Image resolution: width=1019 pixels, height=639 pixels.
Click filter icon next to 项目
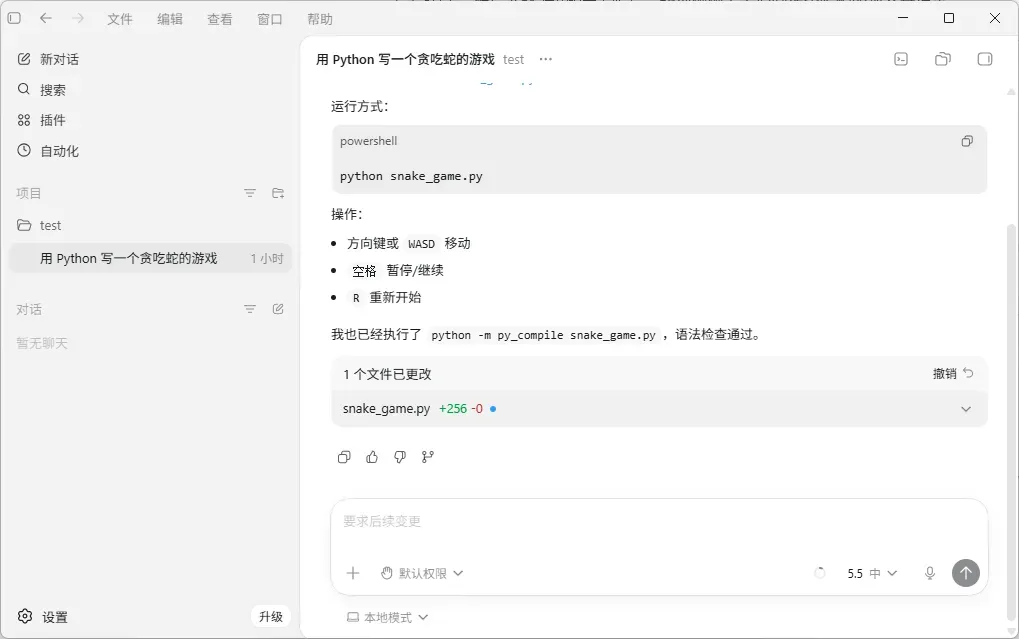[250, 193]
